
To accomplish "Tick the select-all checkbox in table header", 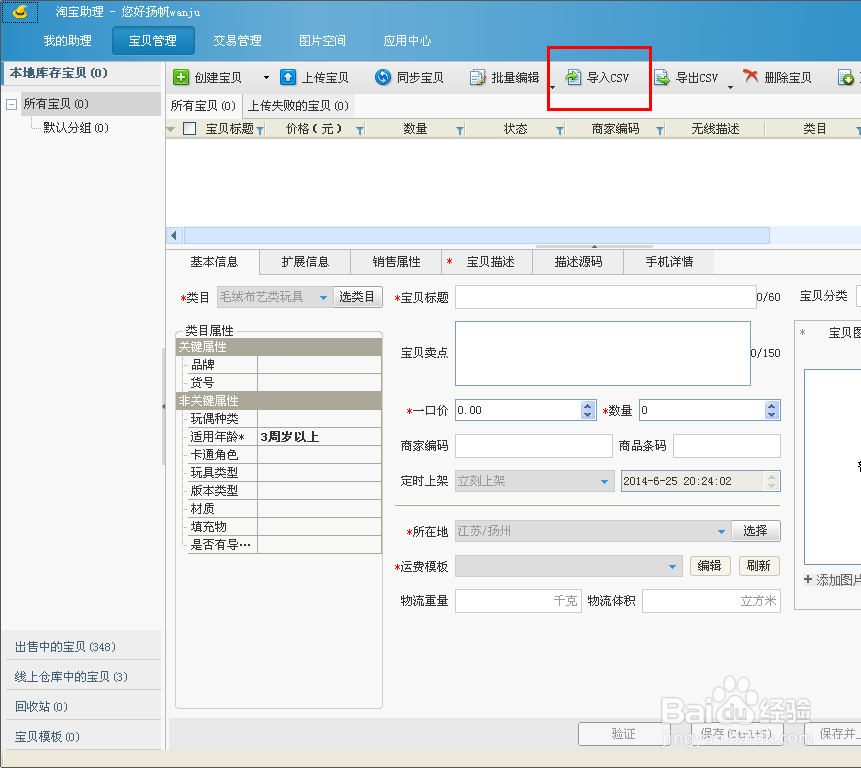I will pos(189,128).
